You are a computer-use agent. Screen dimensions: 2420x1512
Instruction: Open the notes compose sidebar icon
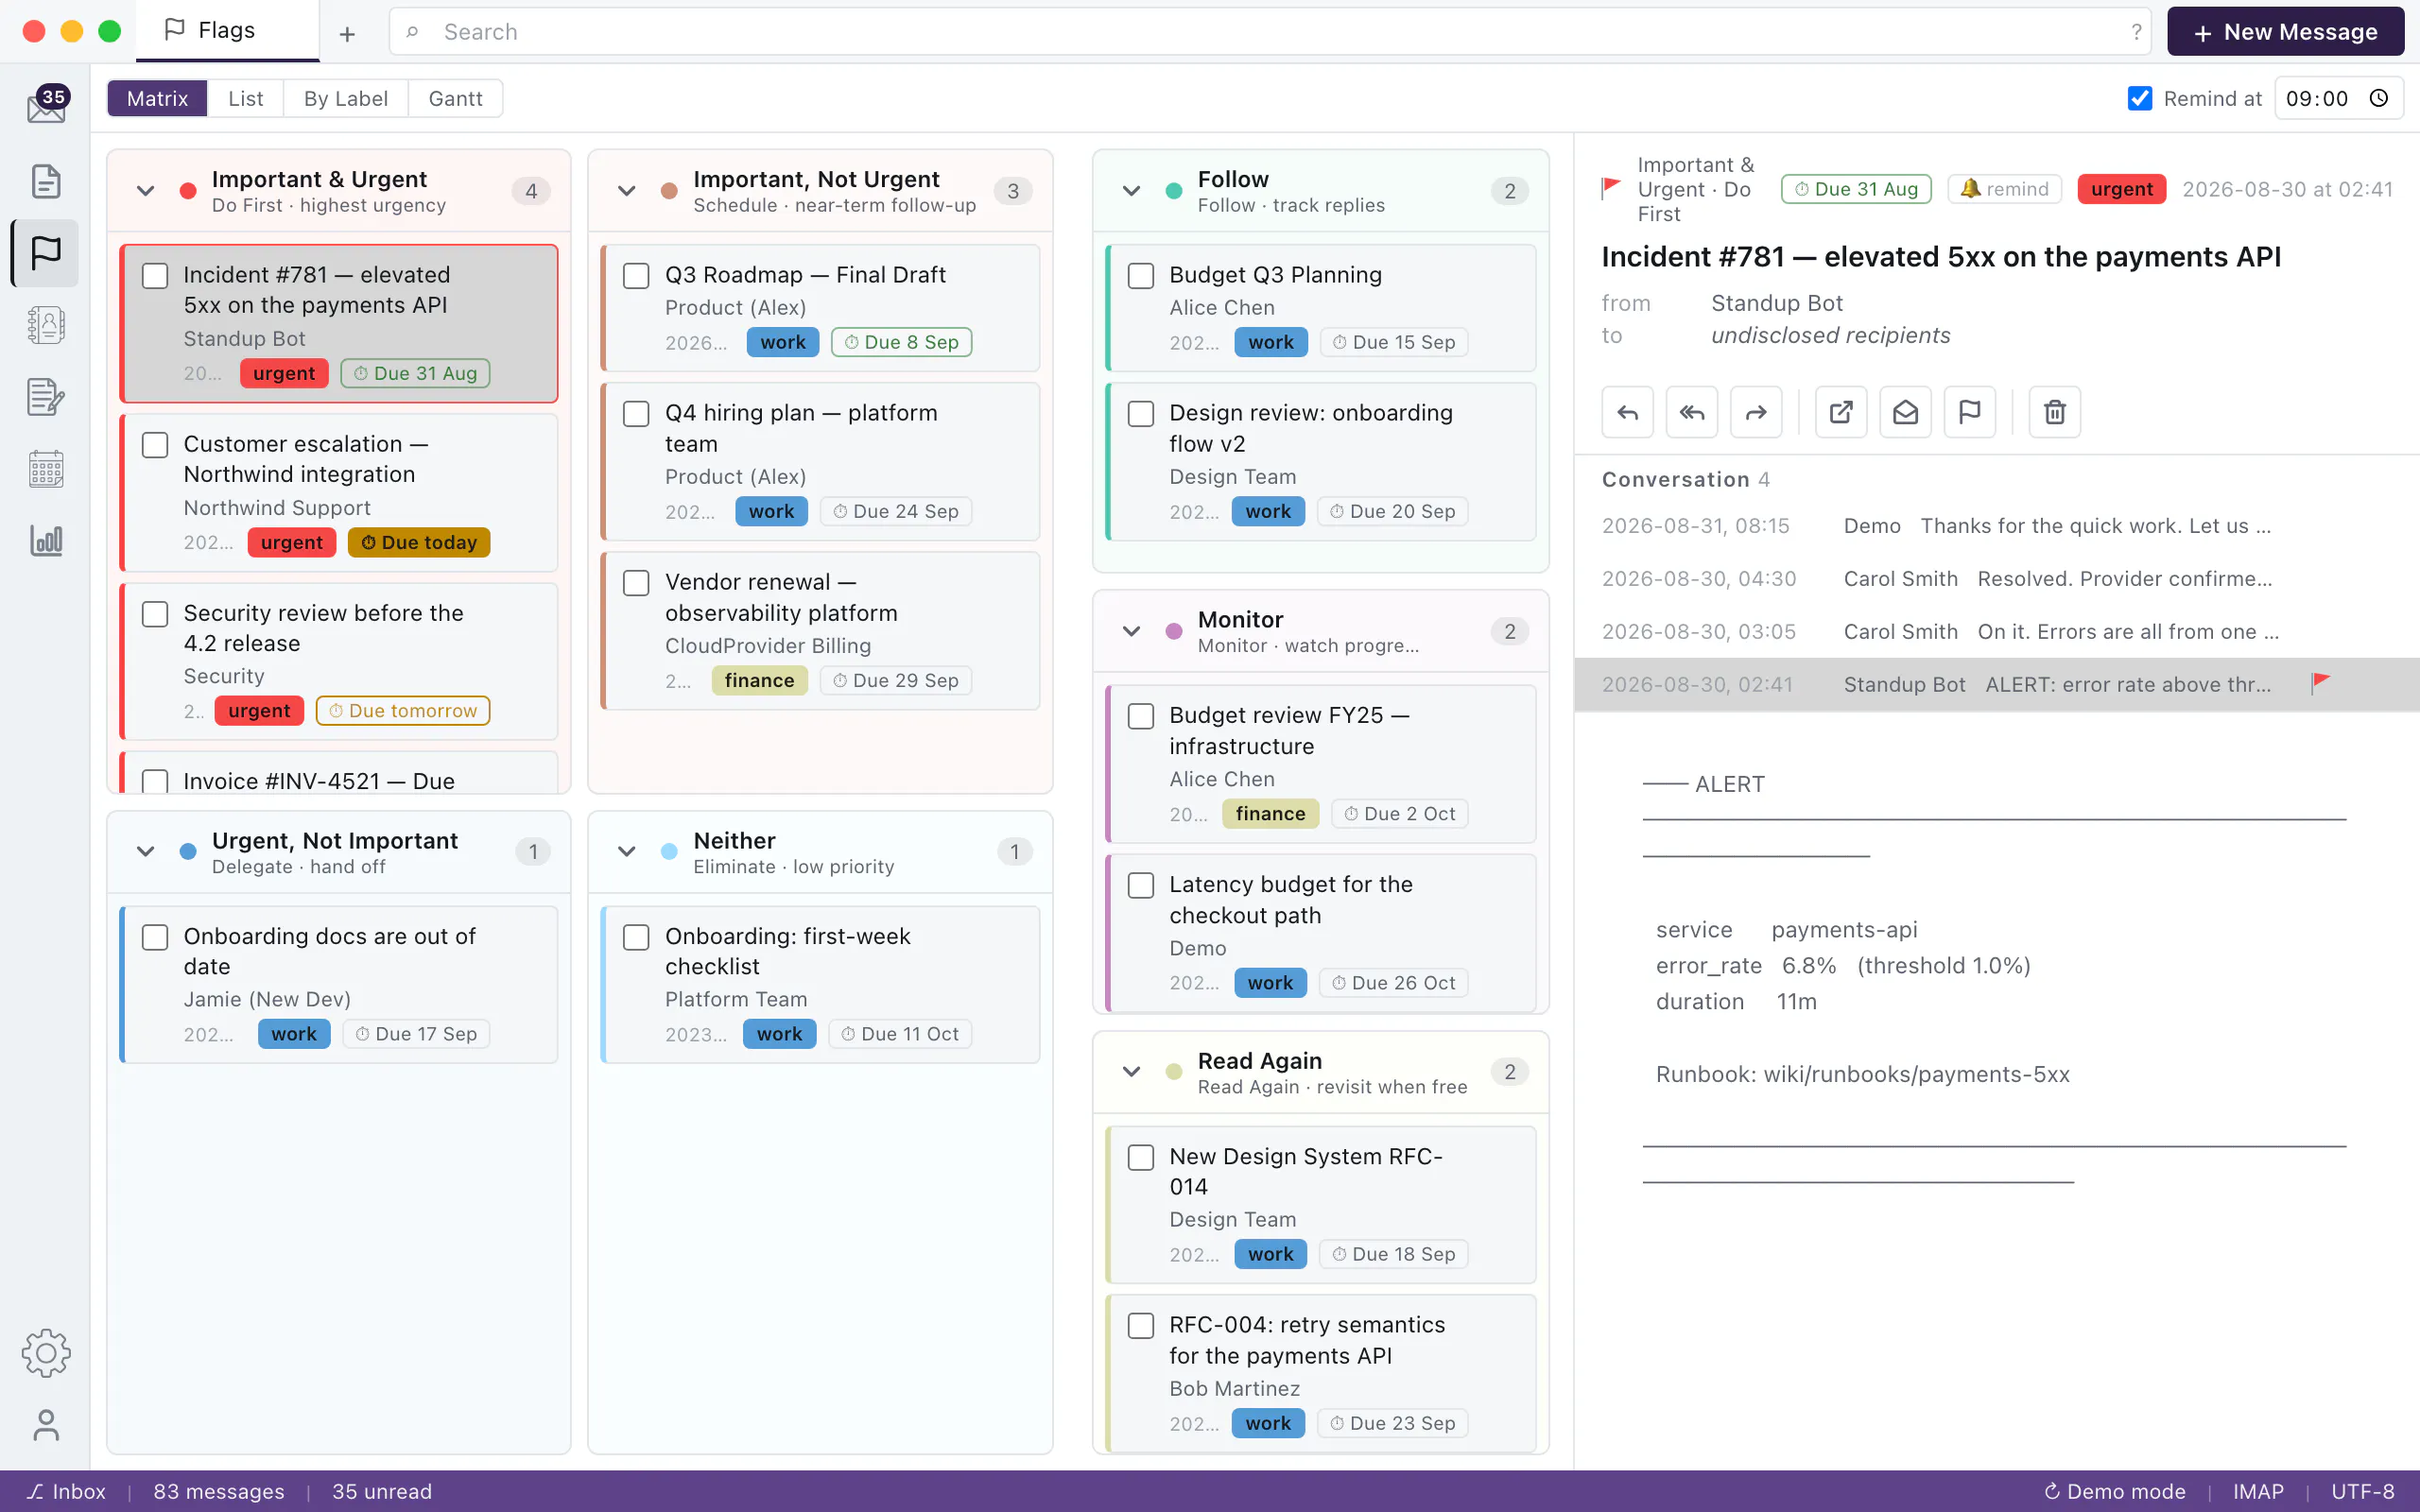coord(46,397)
